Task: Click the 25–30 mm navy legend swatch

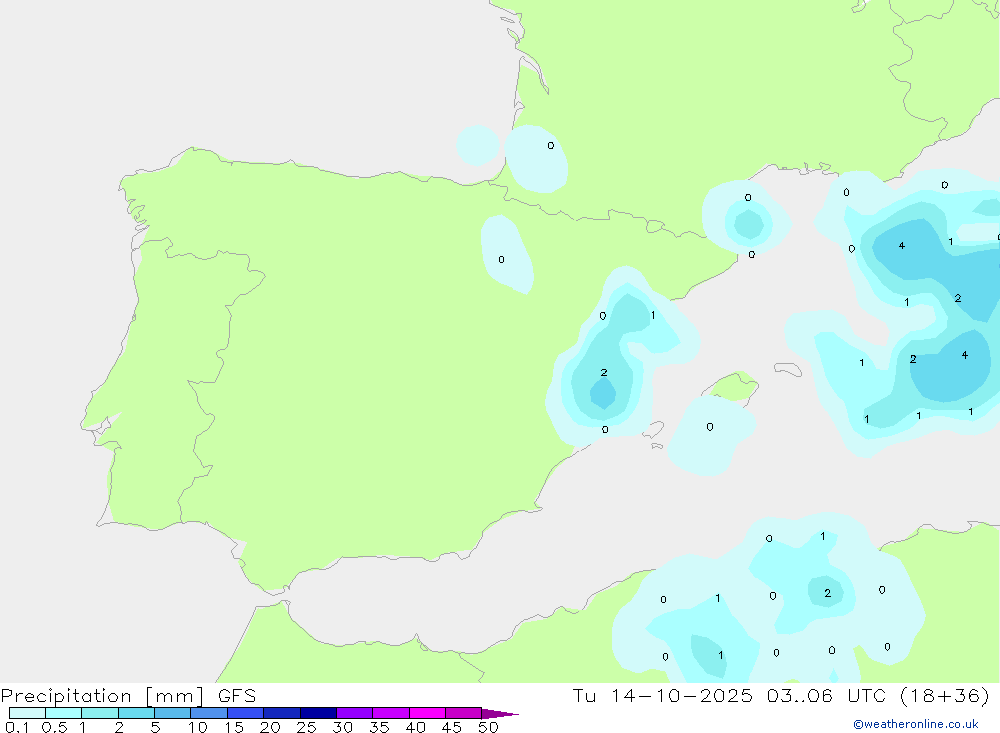Action: [x=318, y=713]
